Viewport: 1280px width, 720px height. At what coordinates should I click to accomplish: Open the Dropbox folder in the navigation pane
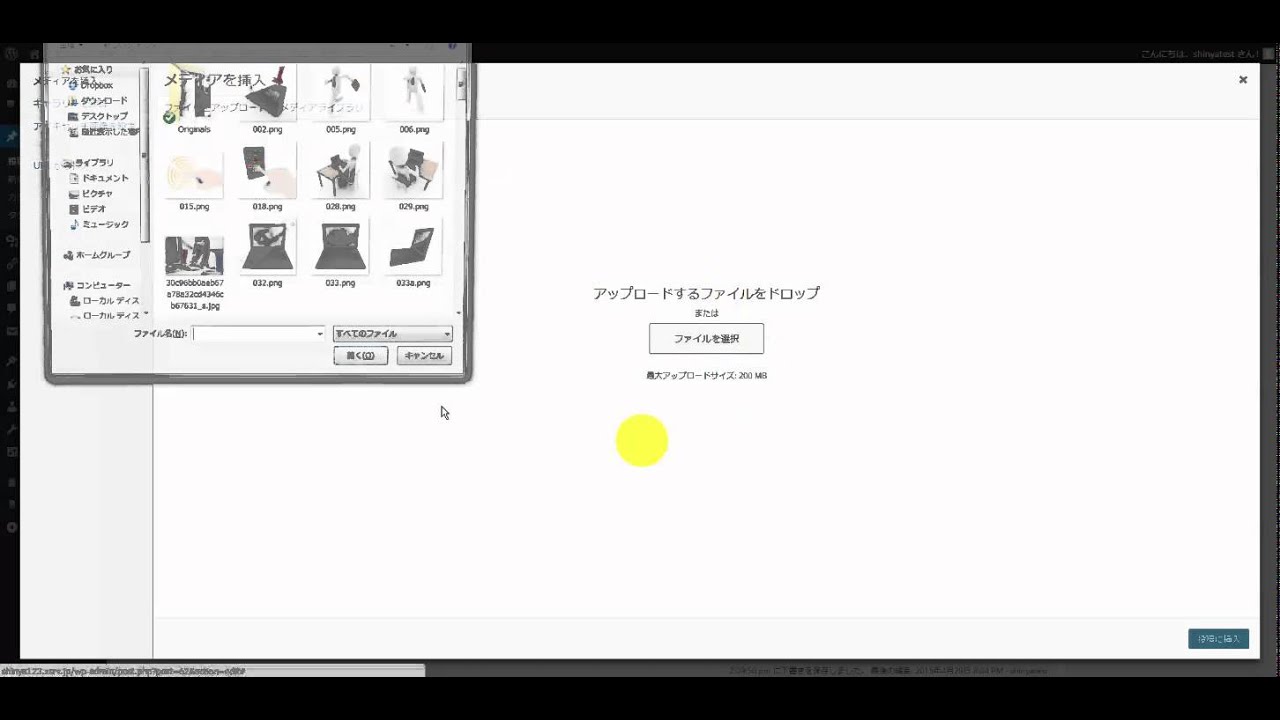click(x=89, y=85)
